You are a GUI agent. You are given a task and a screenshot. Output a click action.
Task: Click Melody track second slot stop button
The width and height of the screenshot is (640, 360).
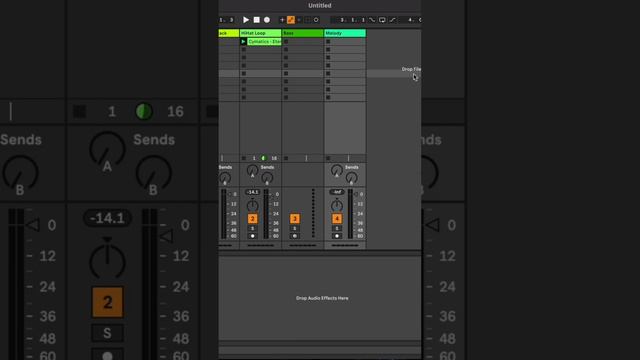point(328,50)
